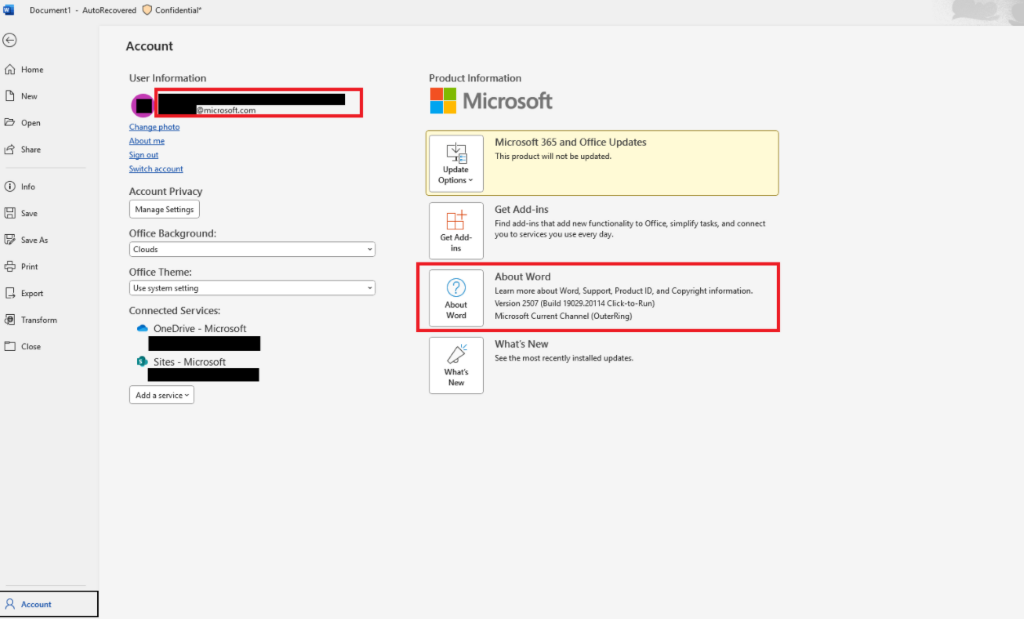Click the Home house icon
Image resolution: width=1024 pixels, height=619 pixels.
pos(10,69)
